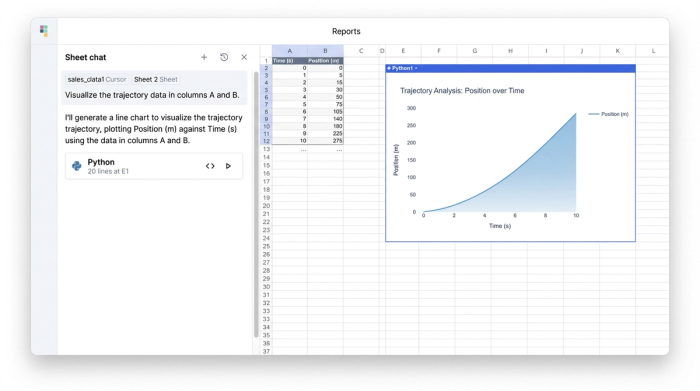
Task: Click the chat panel vertical scrollbar
Action: [256, 204]
